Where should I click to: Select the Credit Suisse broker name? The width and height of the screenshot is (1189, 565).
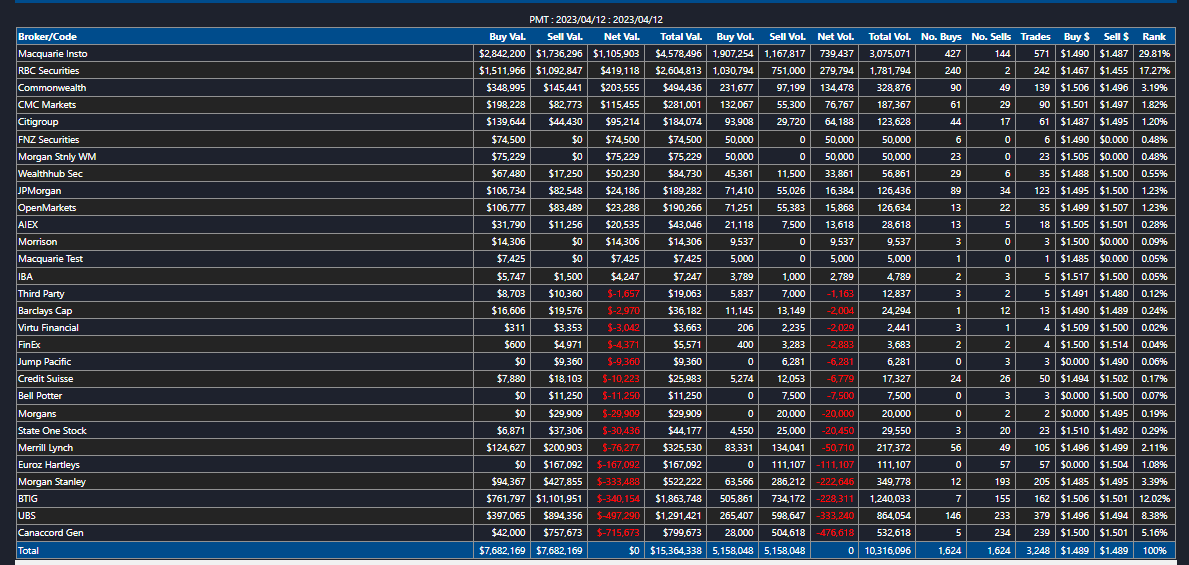tap(45, 378)
